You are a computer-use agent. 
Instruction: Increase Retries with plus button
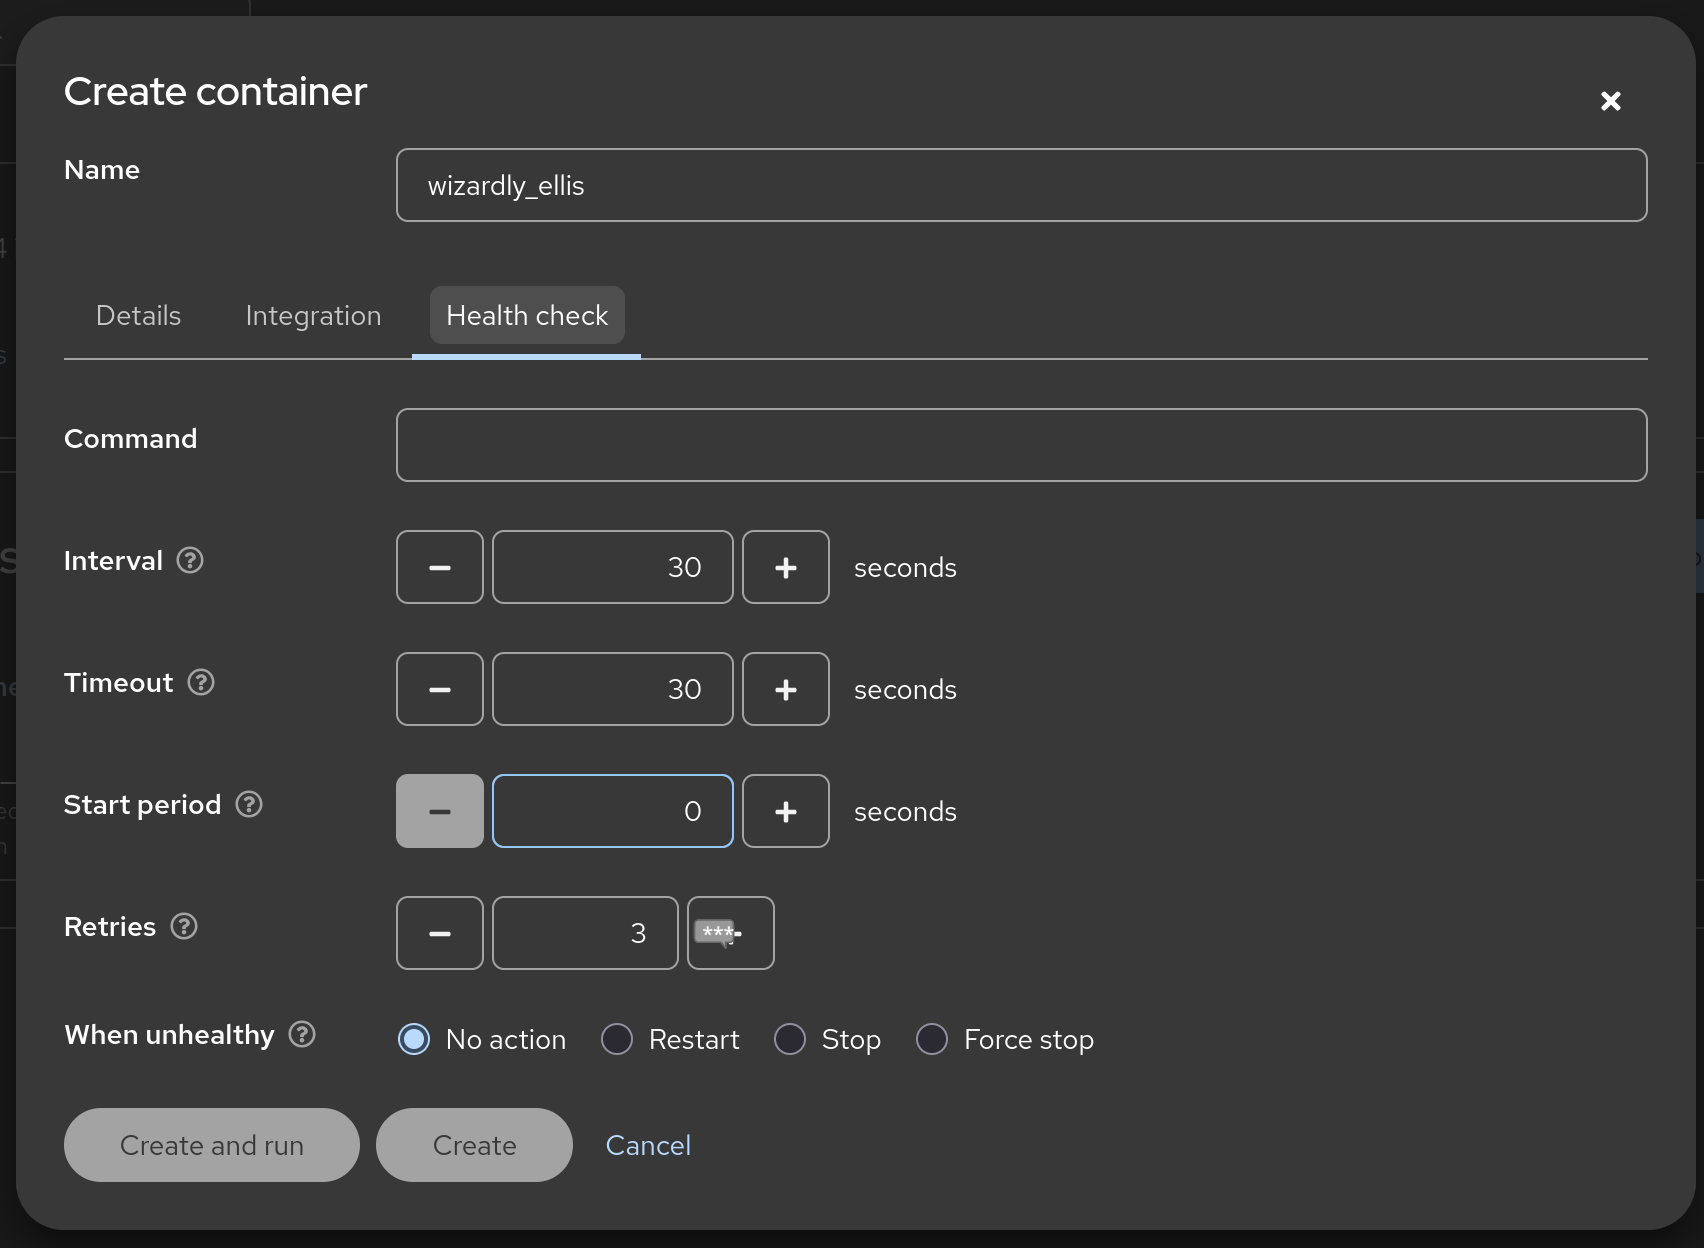click(x=731, y=933)
